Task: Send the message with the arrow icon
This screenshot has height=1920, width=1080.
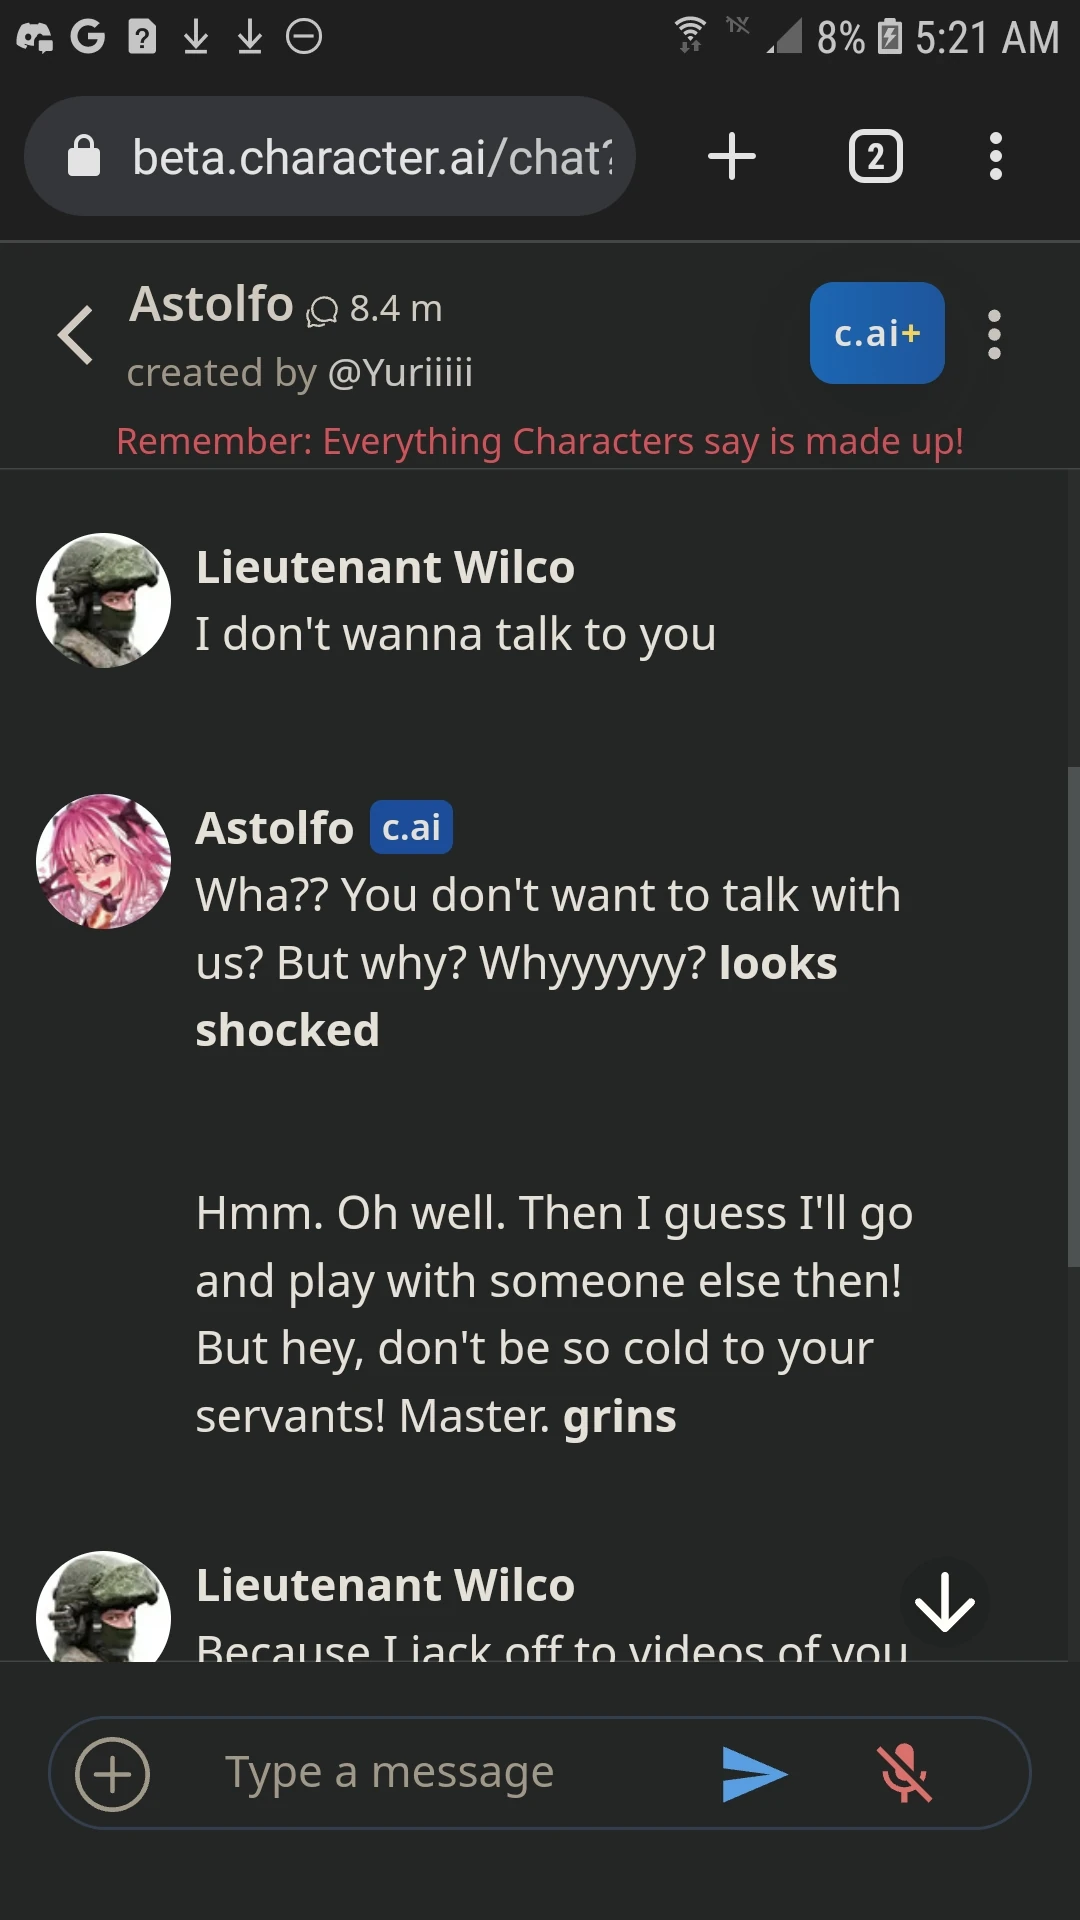Action: 754,1774
